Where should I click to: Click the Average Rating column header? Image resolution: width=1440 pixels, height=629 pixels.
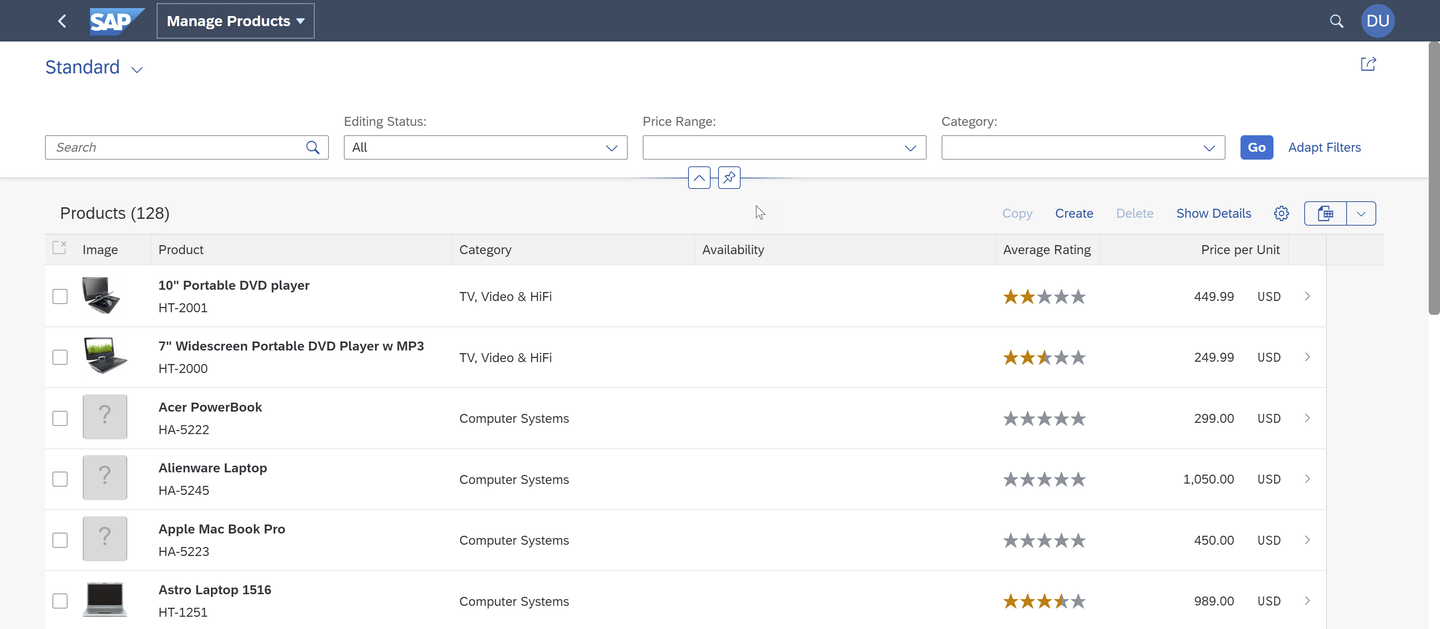[x=1047, y=250]
